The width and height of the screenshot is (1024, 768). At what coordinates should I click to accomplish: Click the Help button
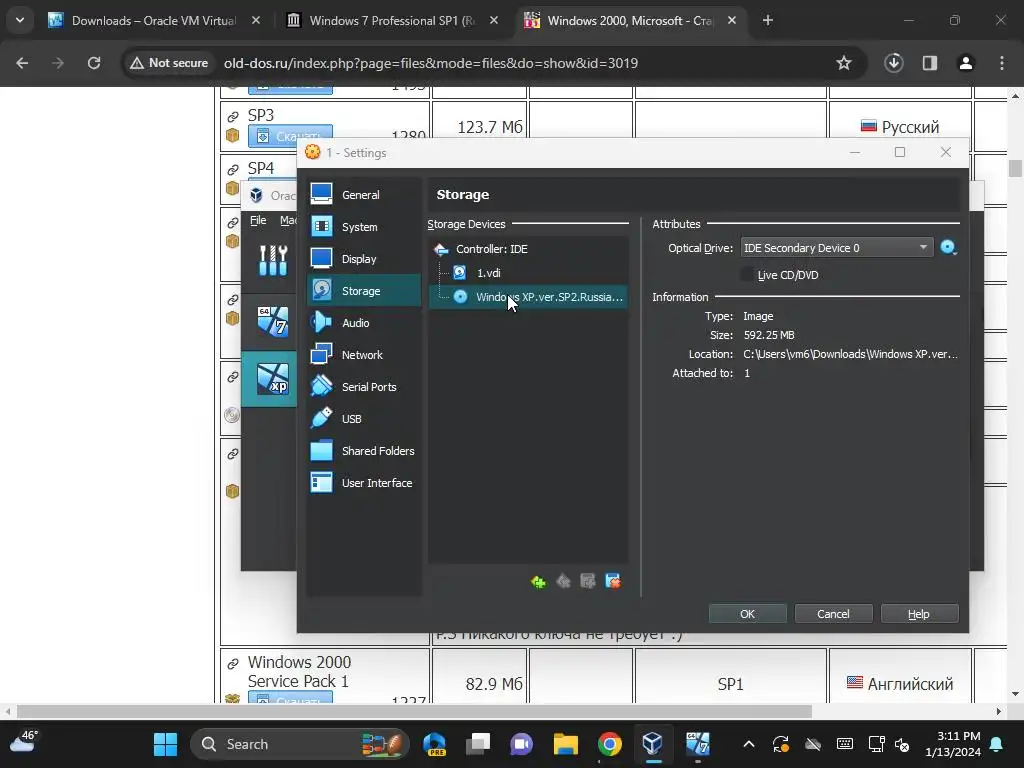[919, 614]
